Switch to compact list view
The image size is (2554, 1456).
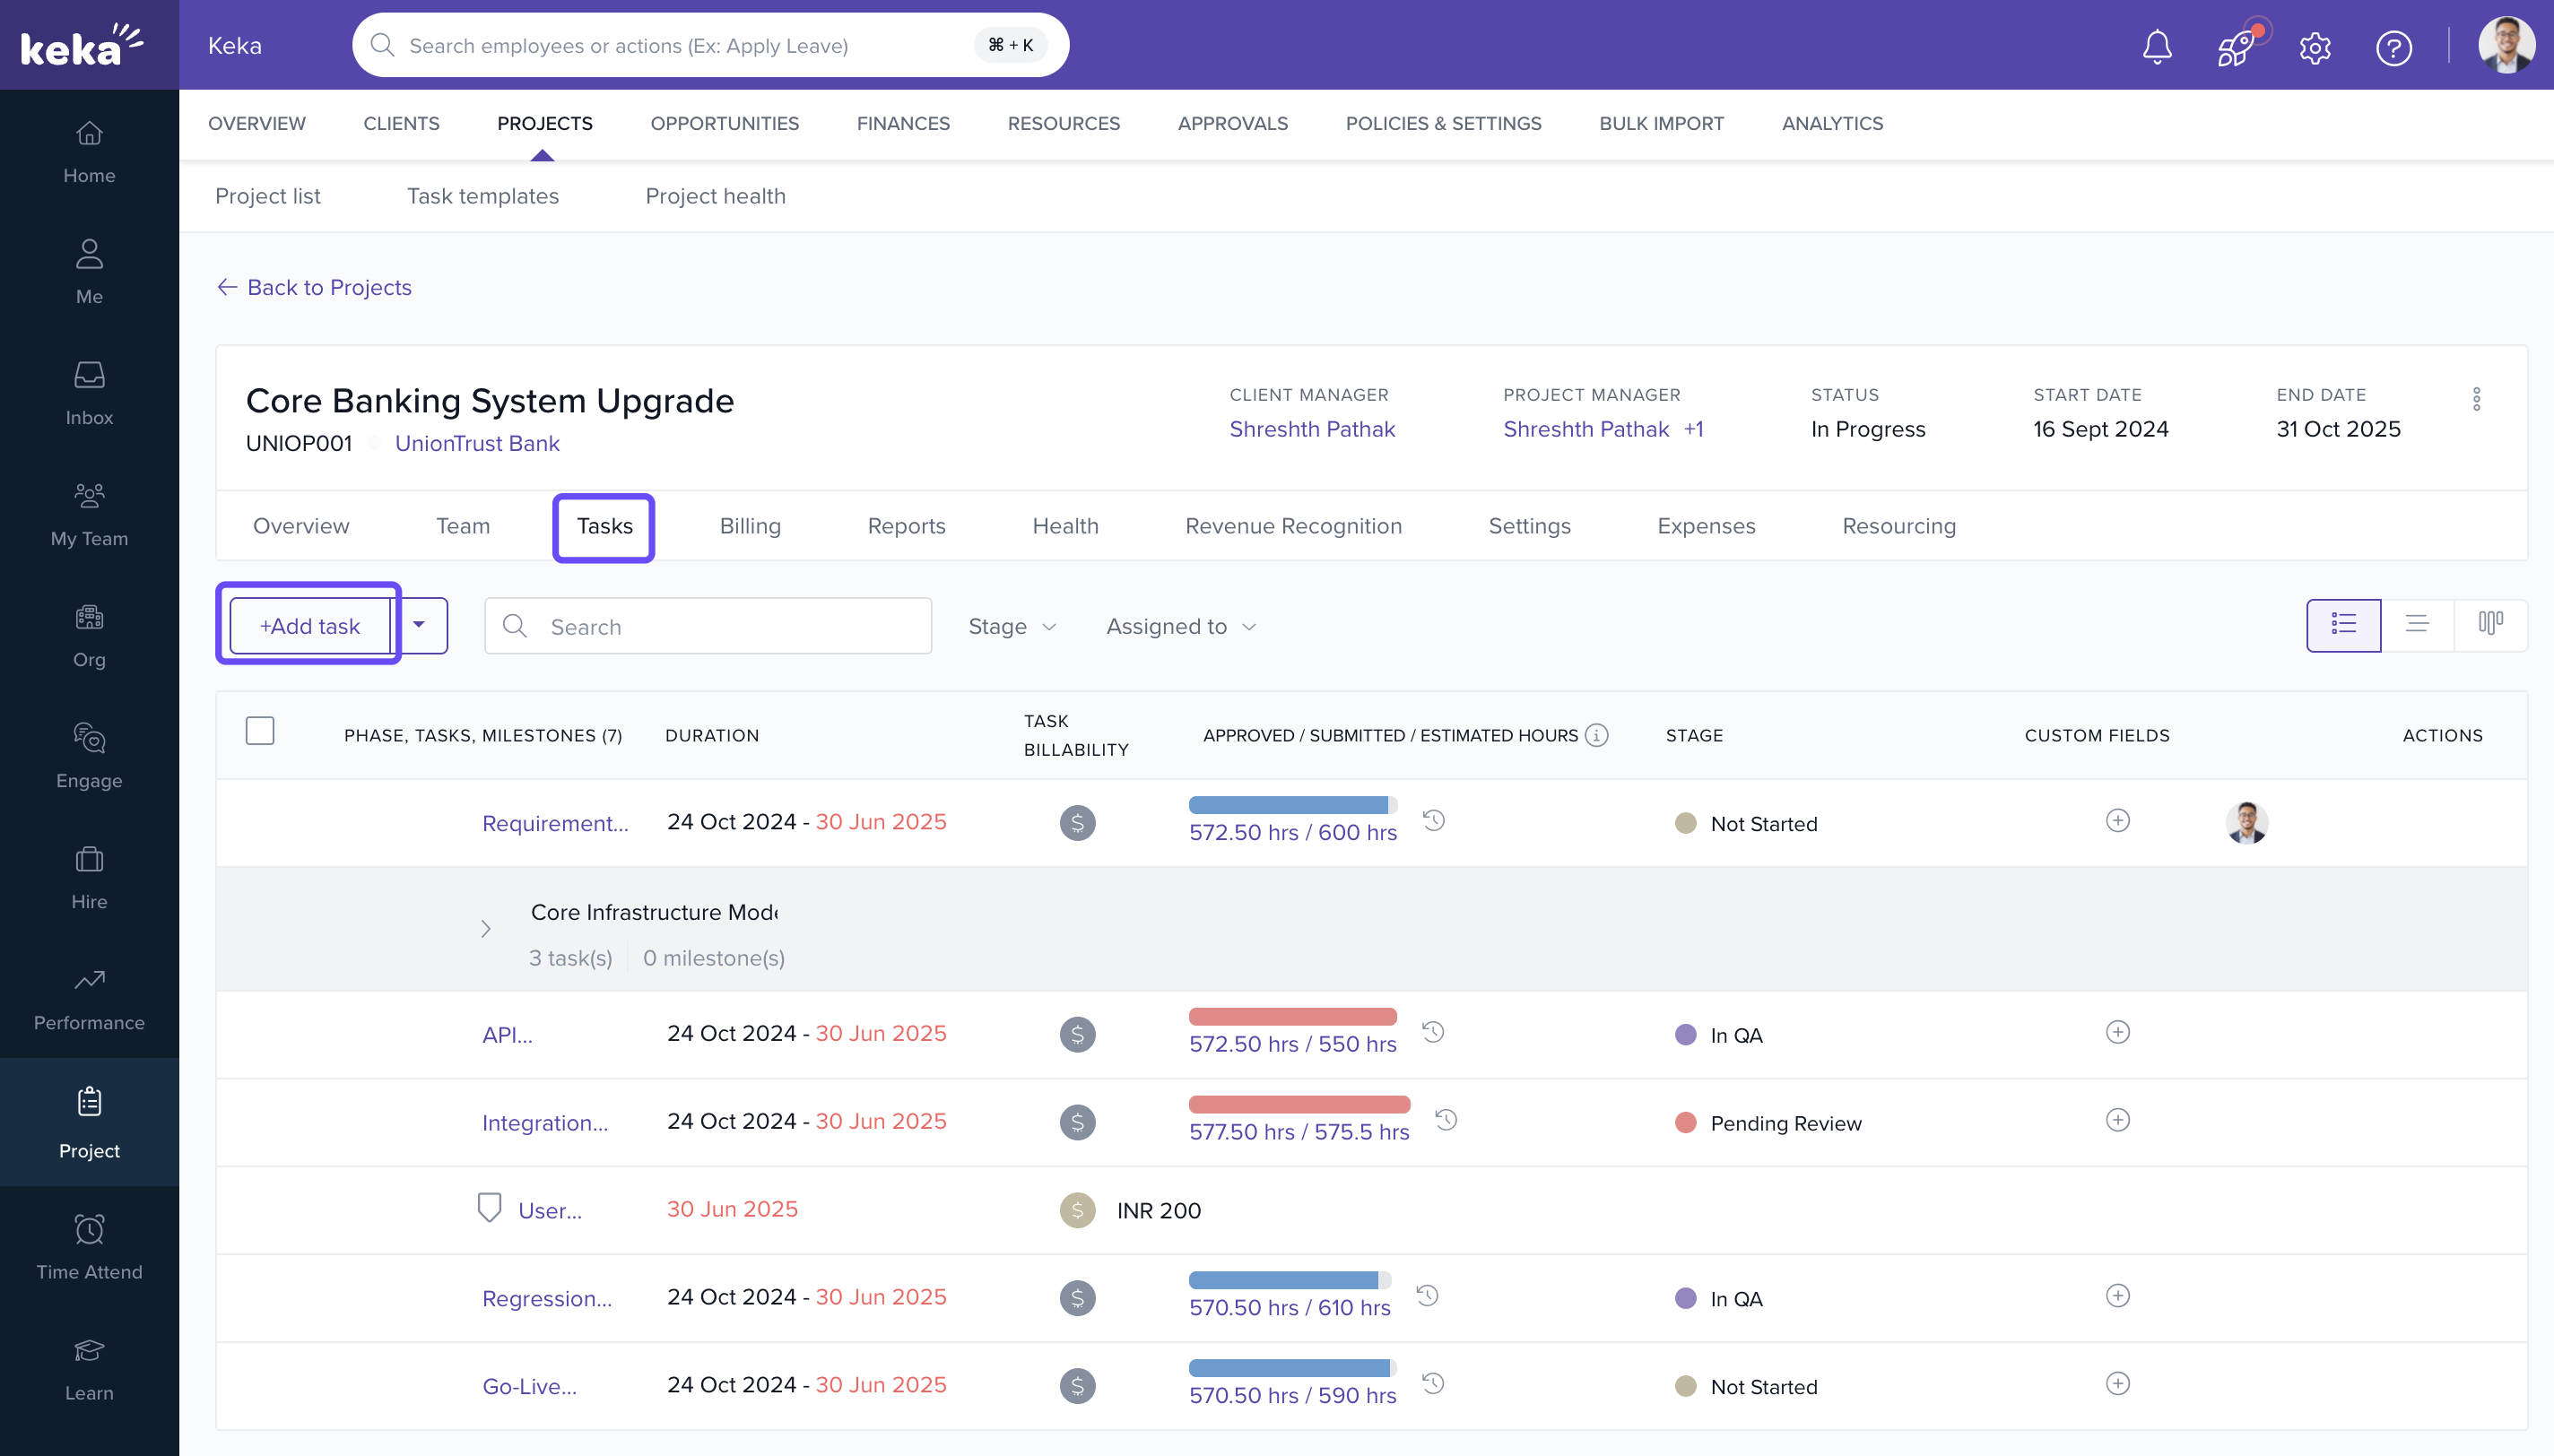tap(2419, 624)
